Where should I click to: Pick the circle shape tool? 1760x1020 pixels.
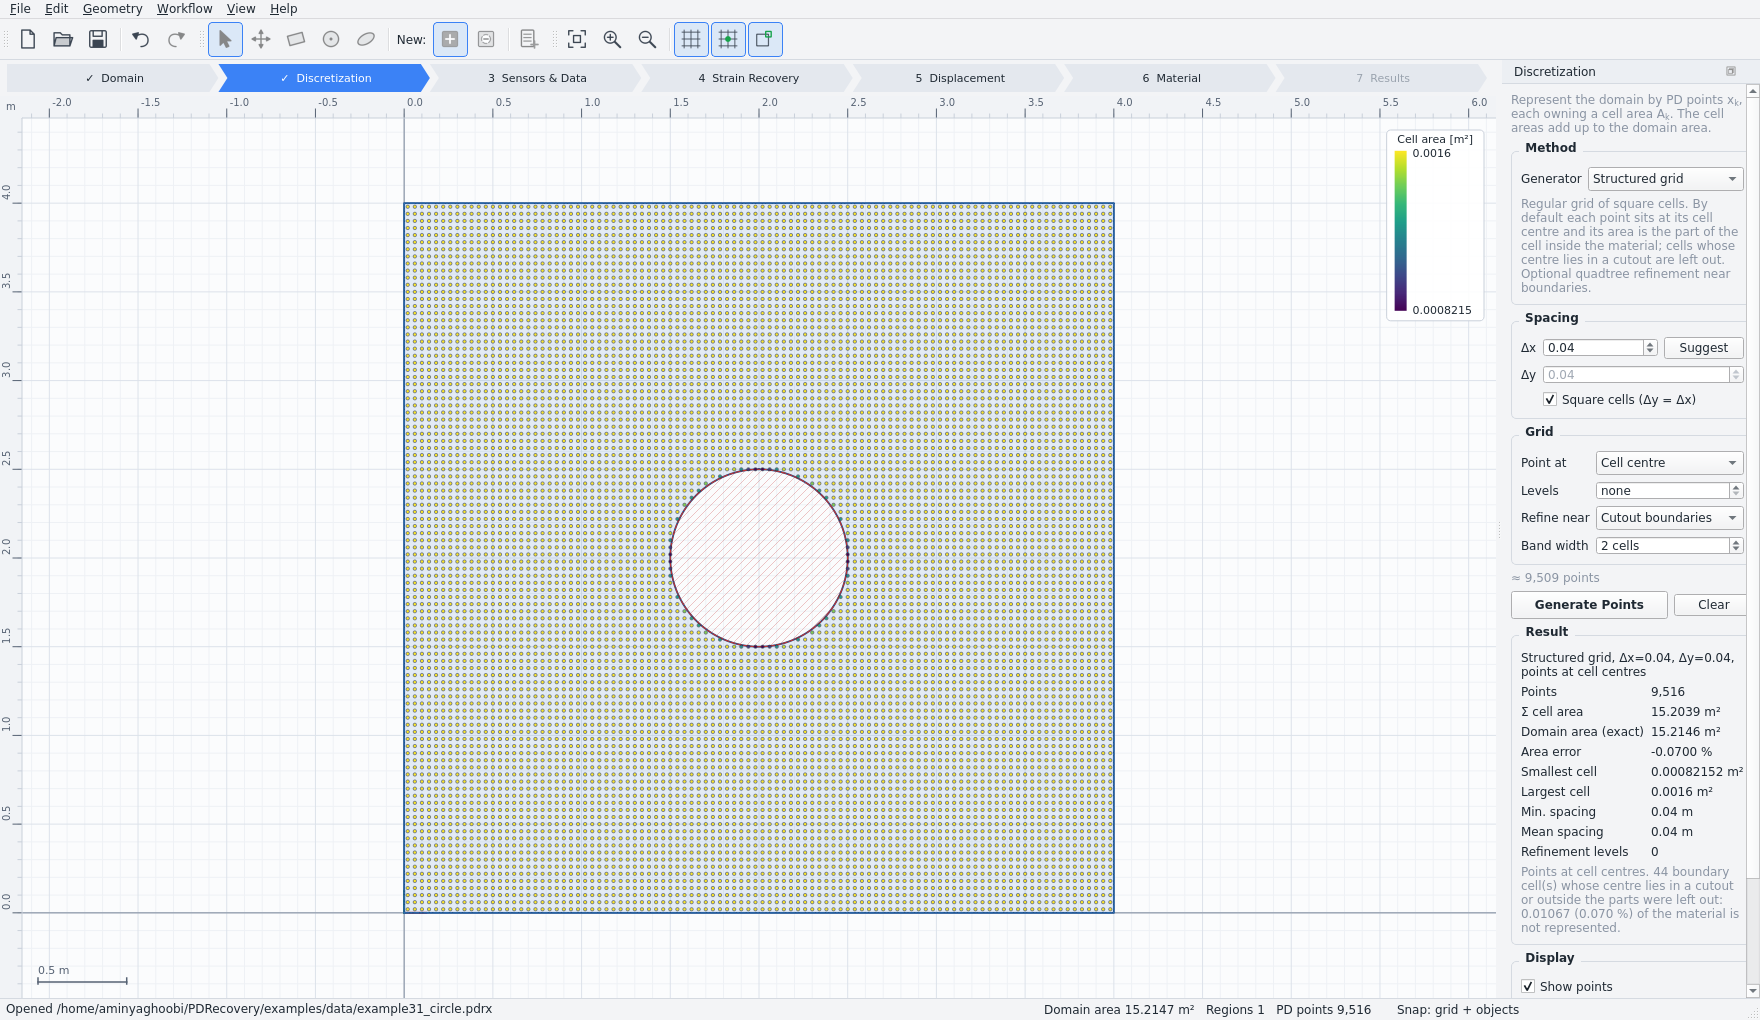(x=331, y=39)
